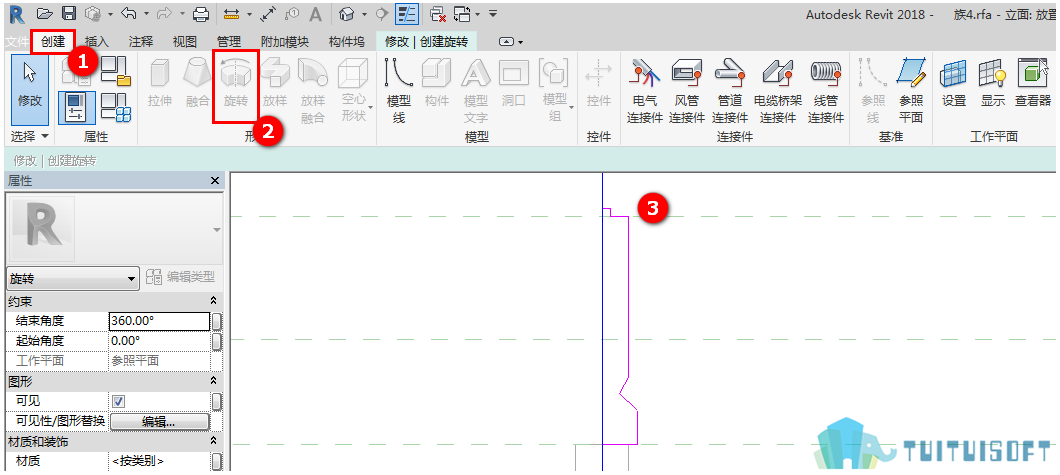Add a Duct Connector (风管连接件)

coord(687,91)
